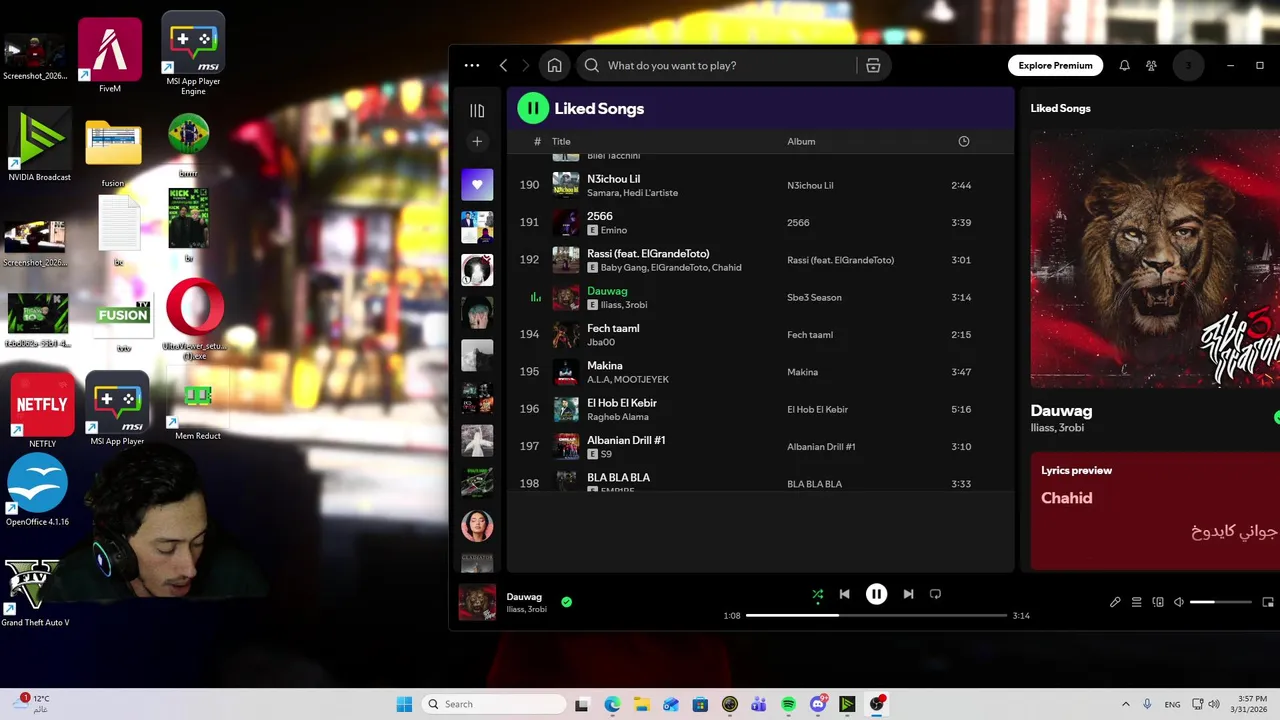Create new playlist with plus icon
The width and height of the screenshot is (1280, 720).
pyautogui.click(x=477, y=142)
